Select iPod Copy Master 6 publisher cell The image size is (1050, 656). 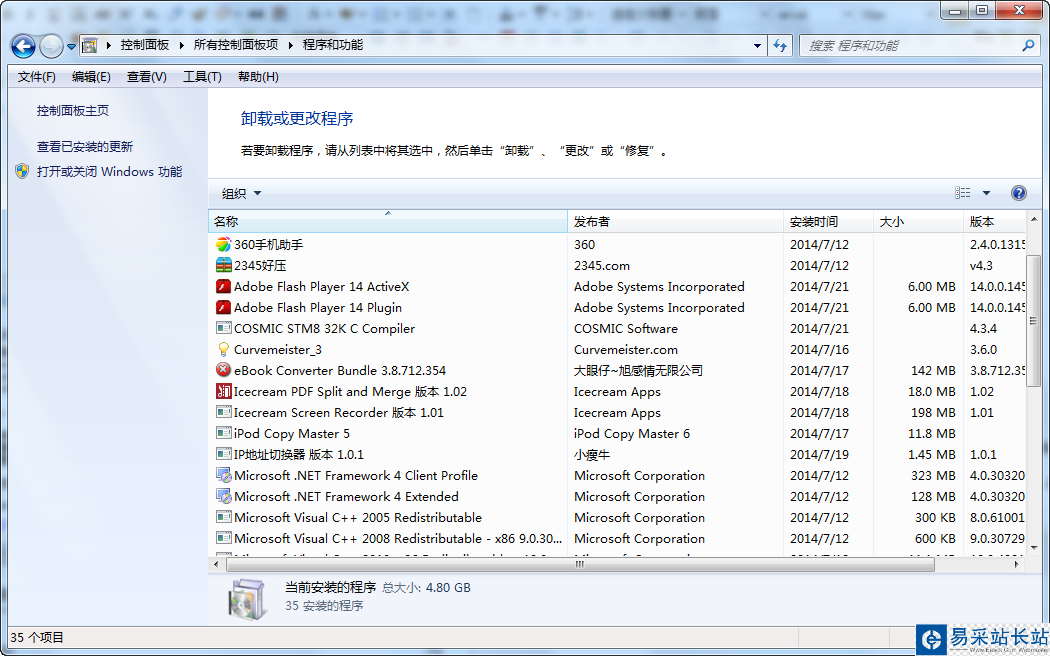[631, 434]
